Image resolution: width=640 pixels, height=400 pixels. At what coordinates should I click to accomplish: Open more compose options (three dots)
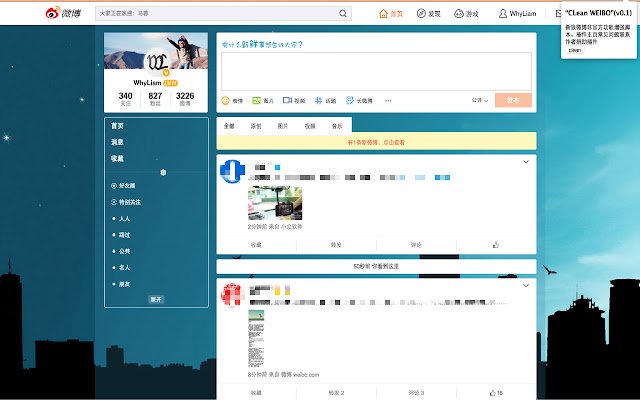click(388, 101)
